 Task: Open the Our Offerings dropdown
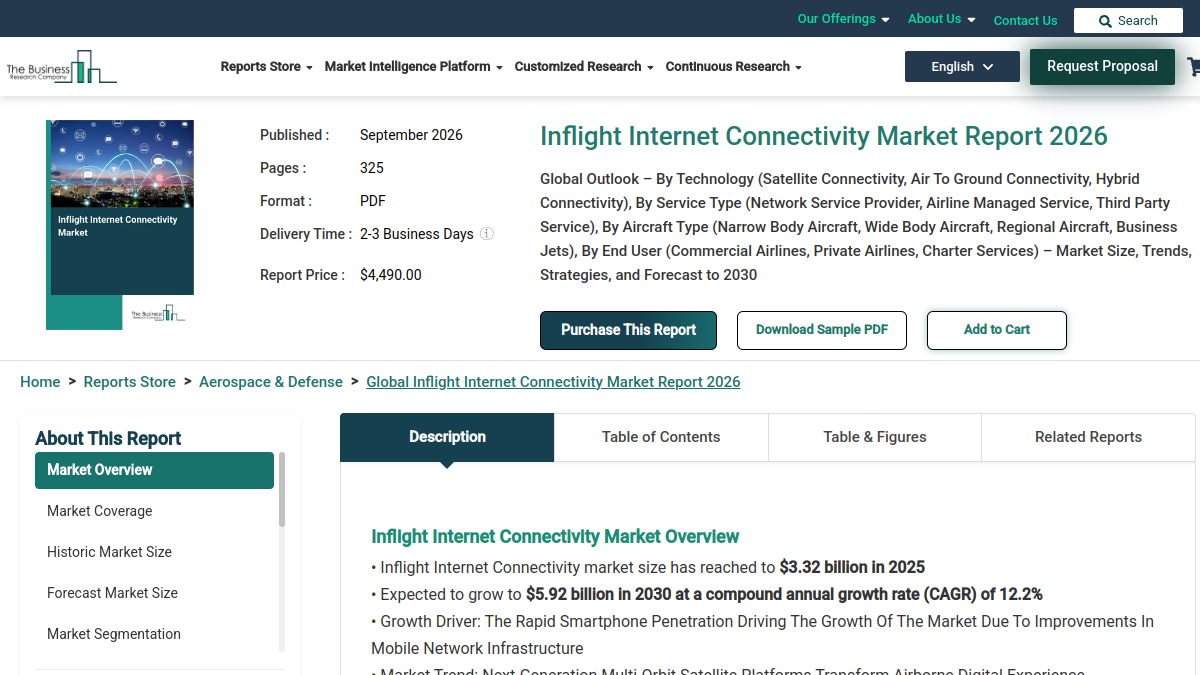[x=843, y=19]
